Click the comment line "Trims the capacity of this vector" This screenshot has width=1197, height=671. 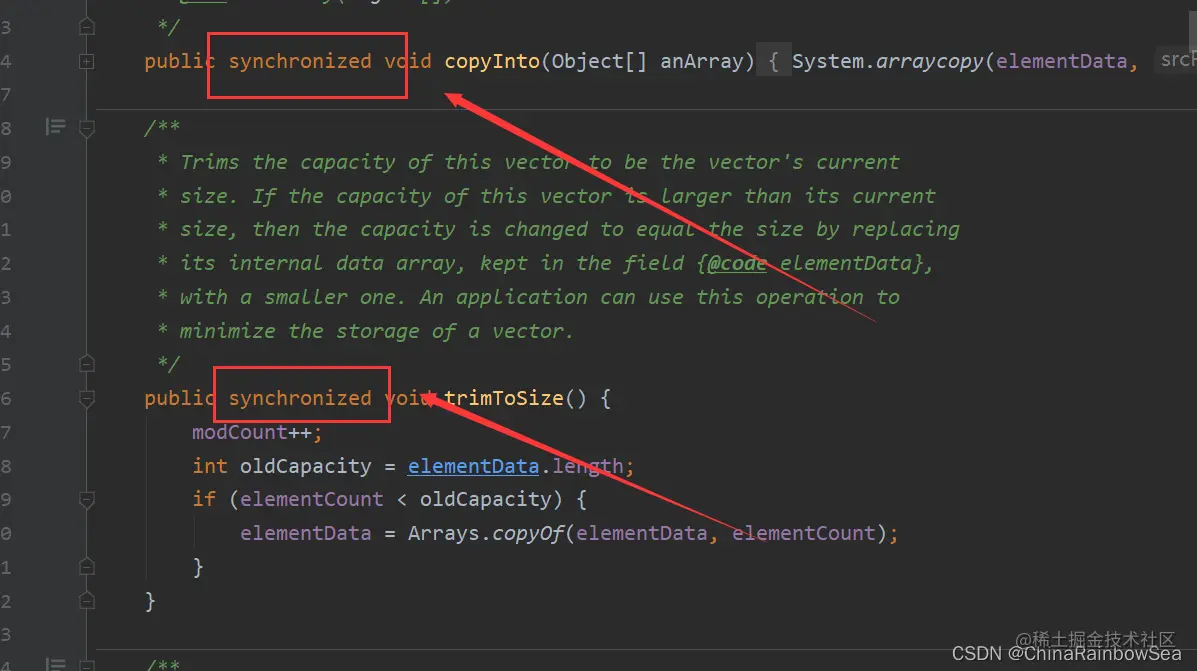pos(528,162)
